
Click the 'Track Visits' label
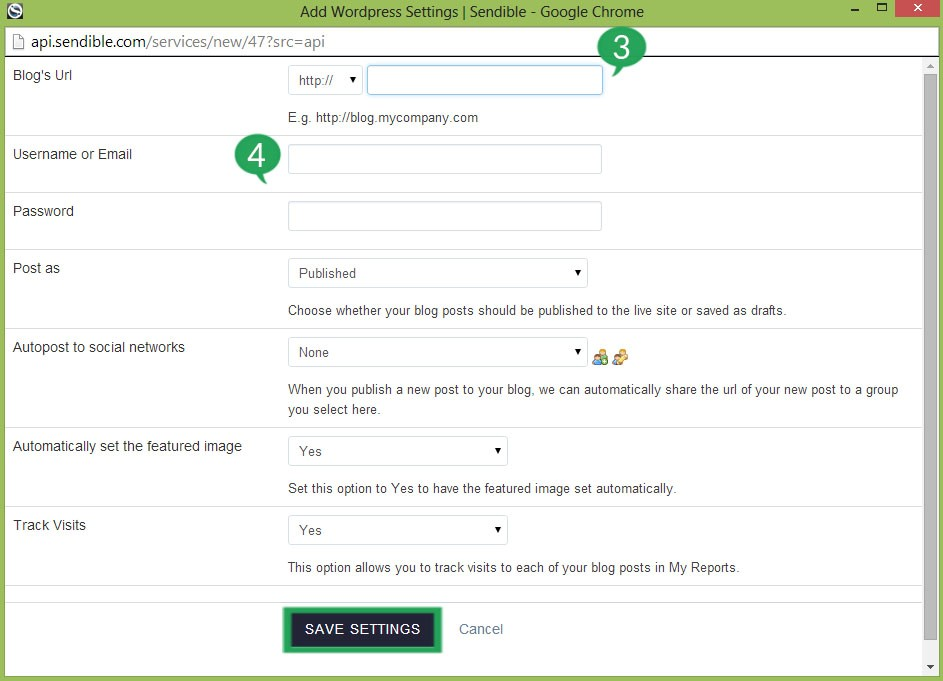coord(49,525)
